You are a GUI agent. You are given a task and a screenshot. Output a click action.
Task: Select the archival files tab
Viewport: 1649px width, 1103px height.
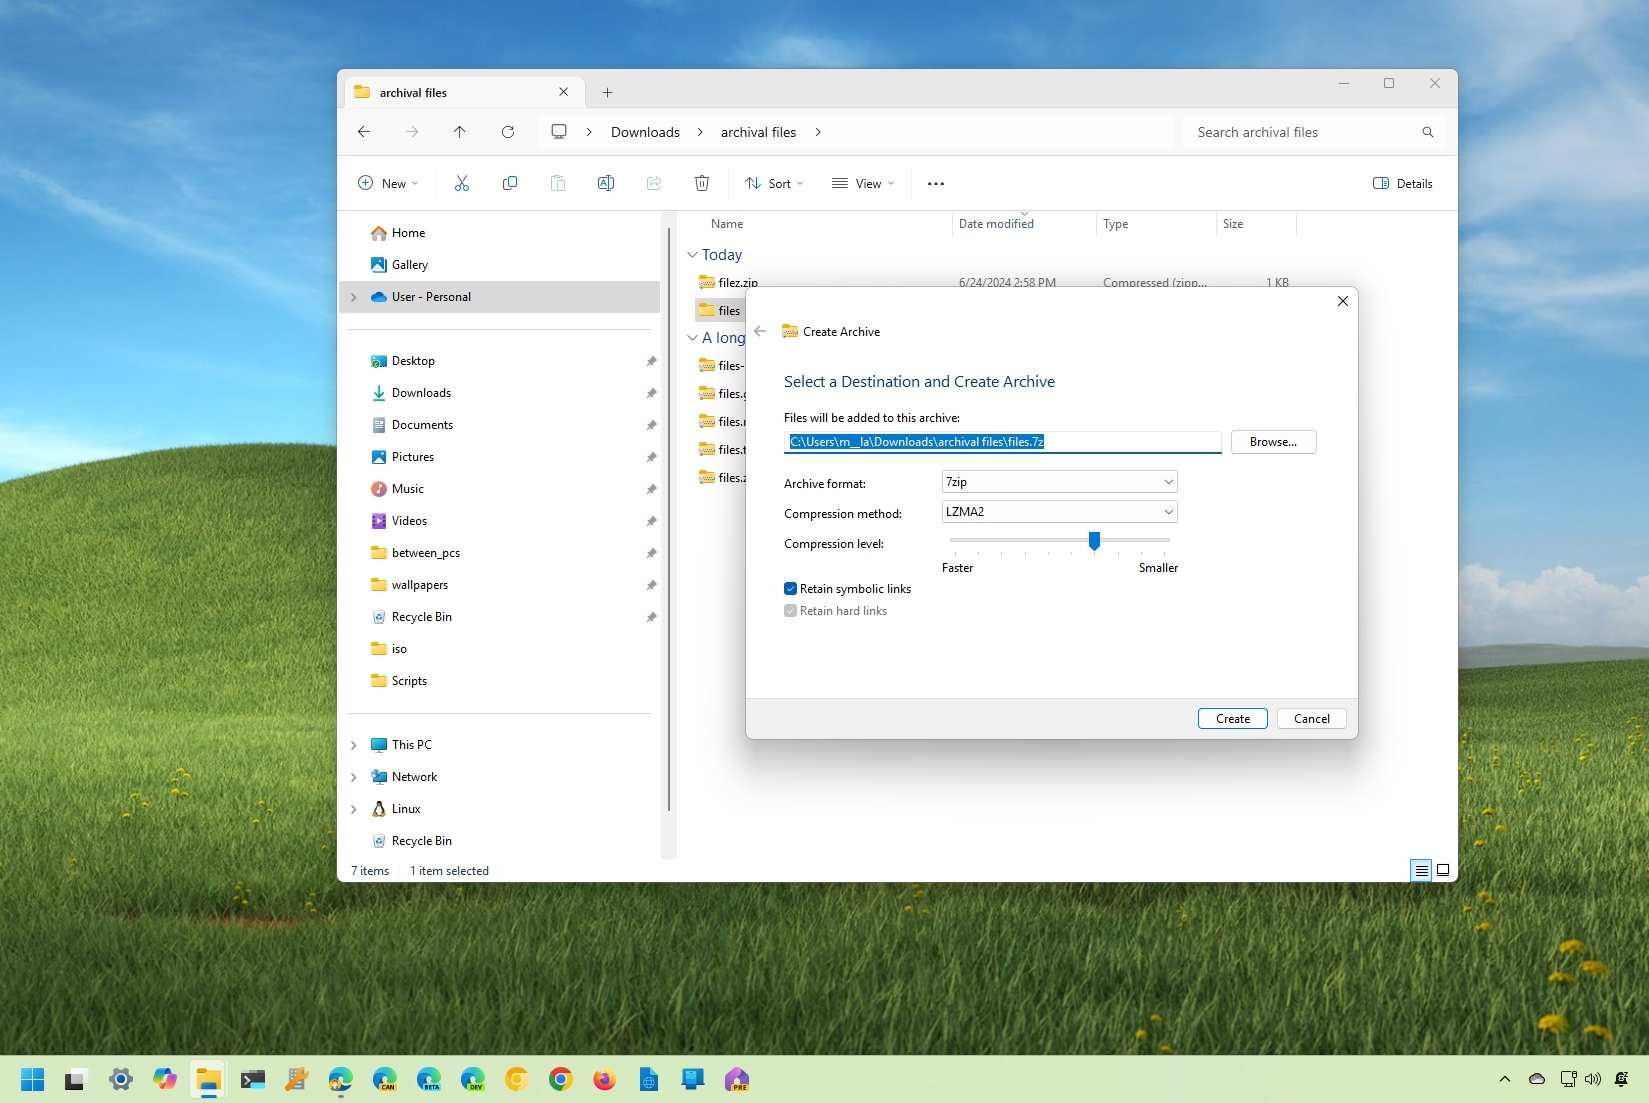point(463,93)
